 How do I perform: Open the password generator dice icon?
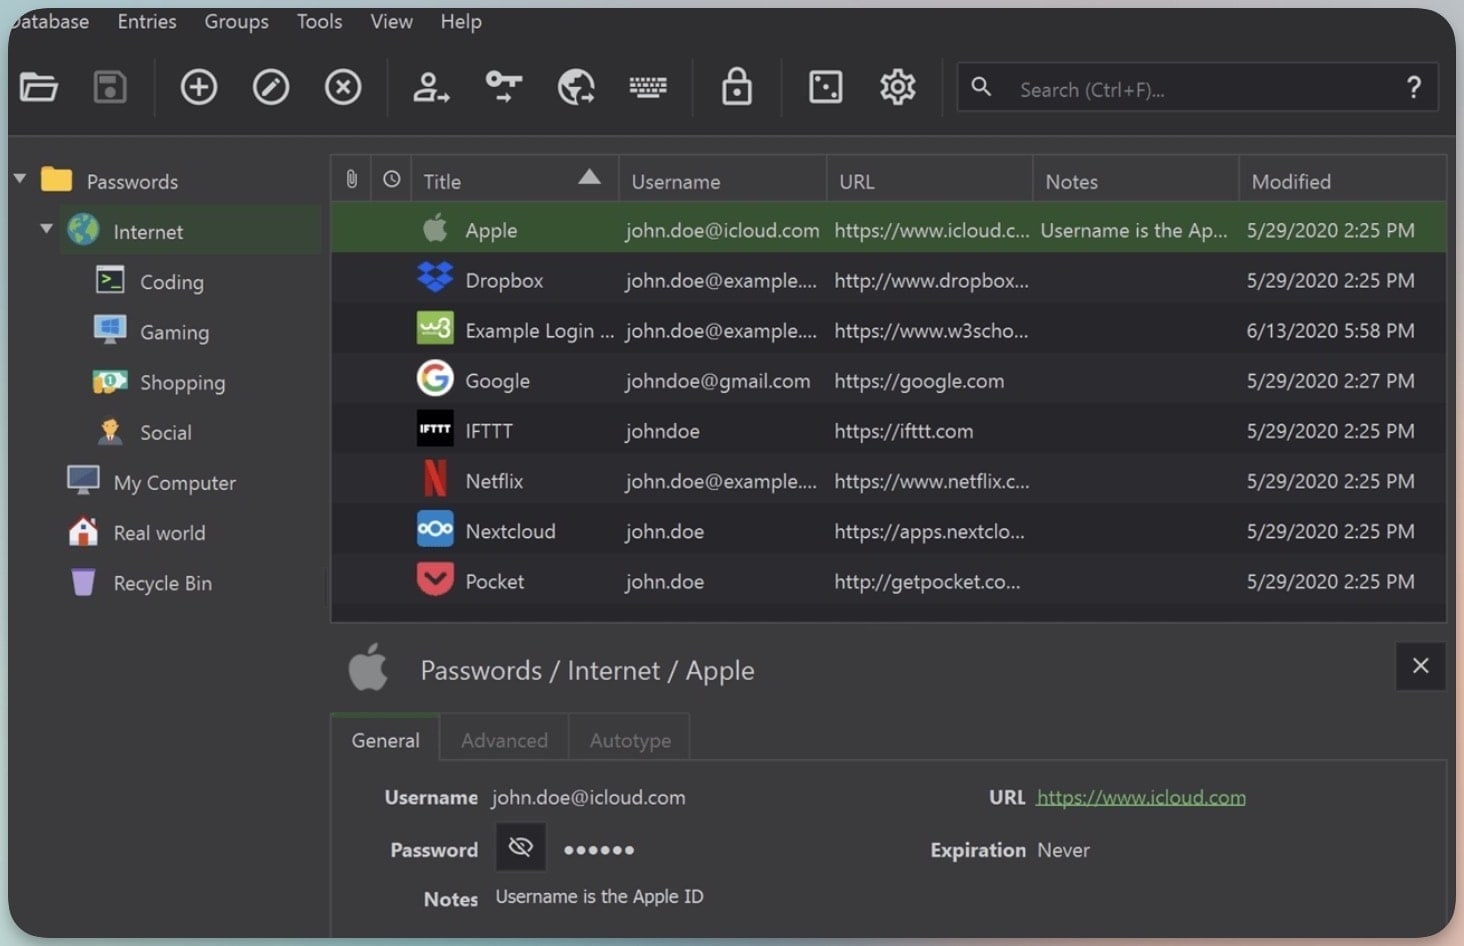825,88
